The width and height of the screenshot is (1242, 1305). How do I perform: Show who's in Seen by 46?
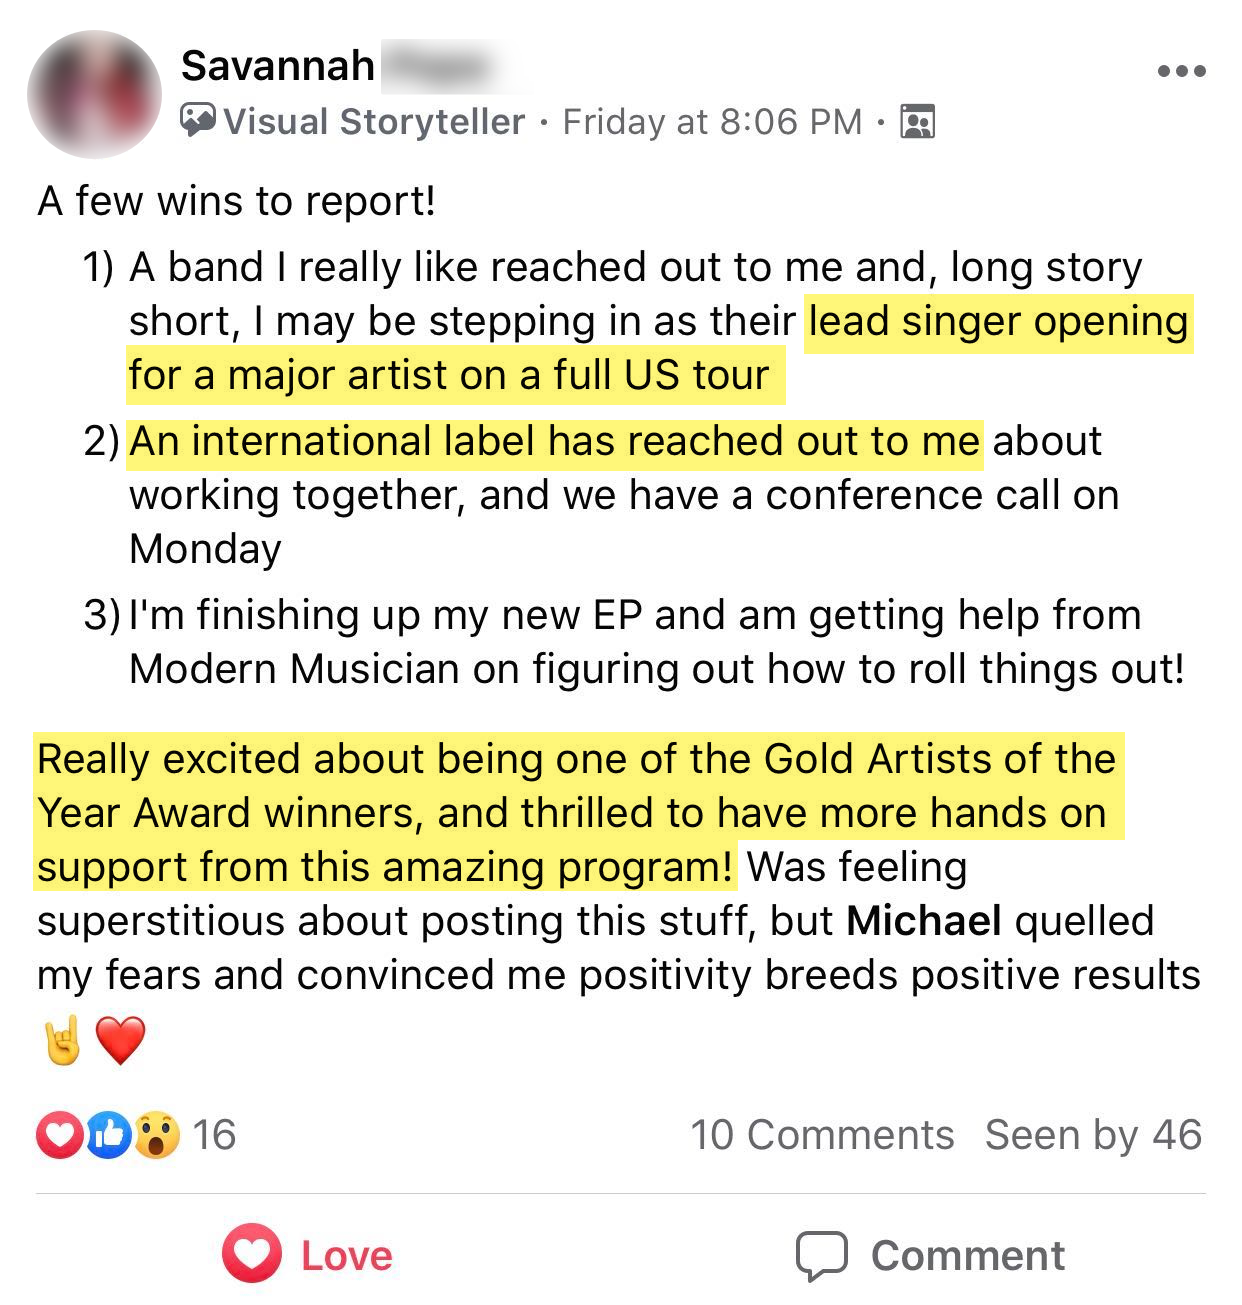1093,1135
